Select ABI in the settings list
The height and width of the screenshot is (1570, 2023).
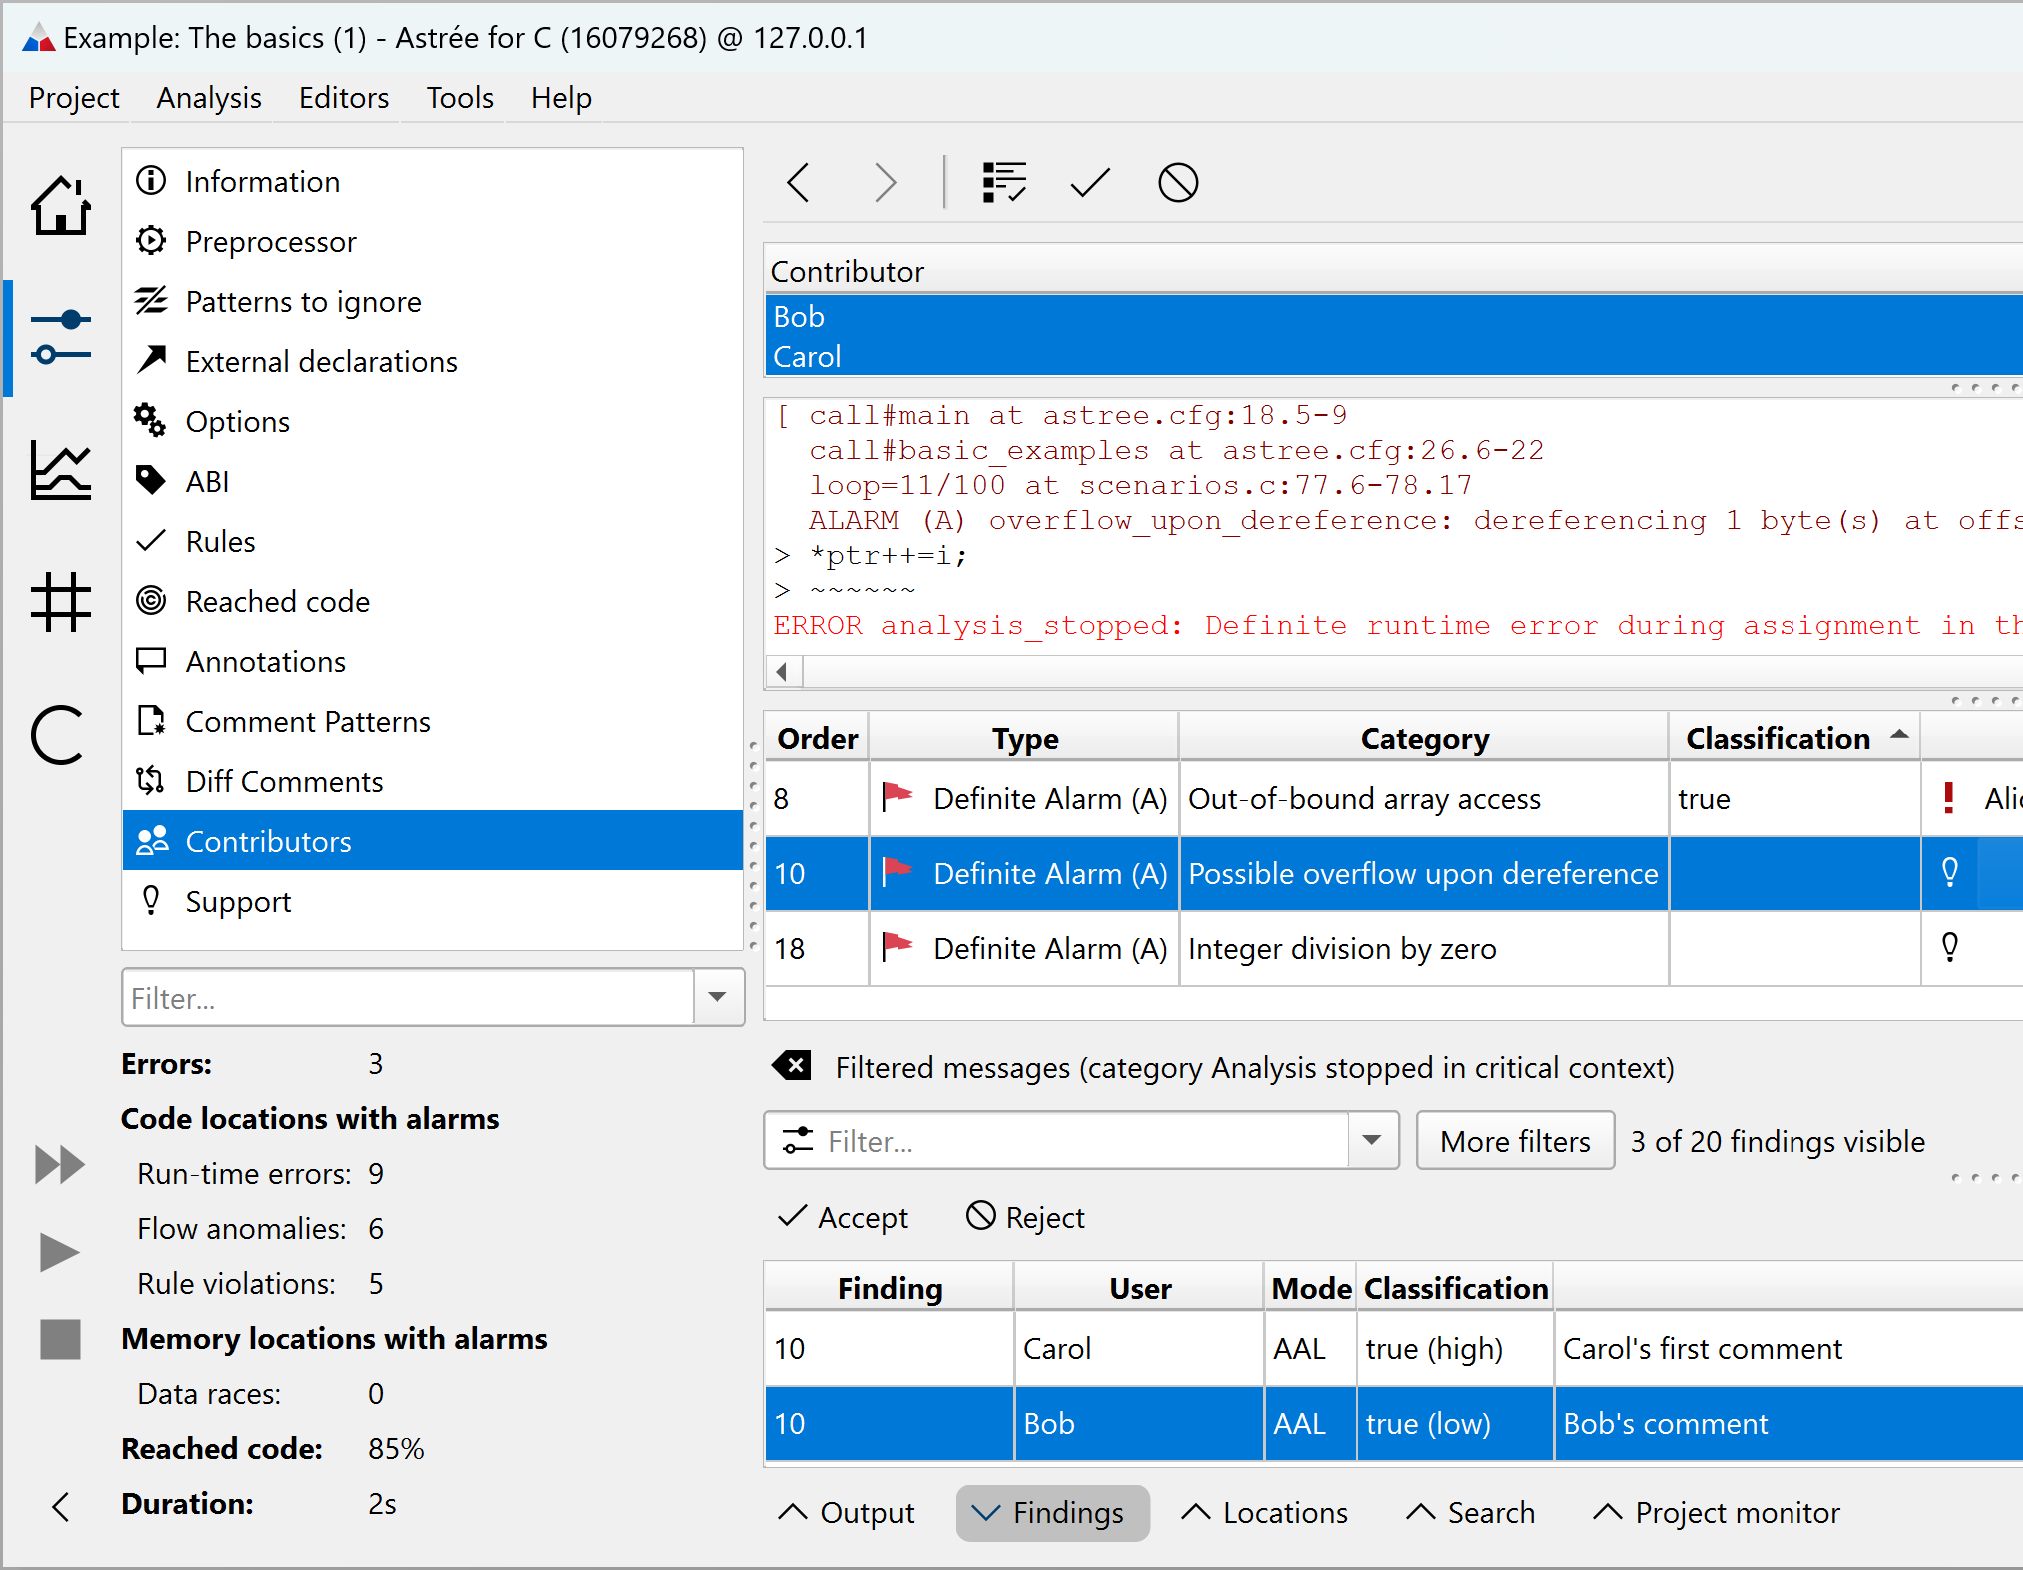click(x=432, y=481)
